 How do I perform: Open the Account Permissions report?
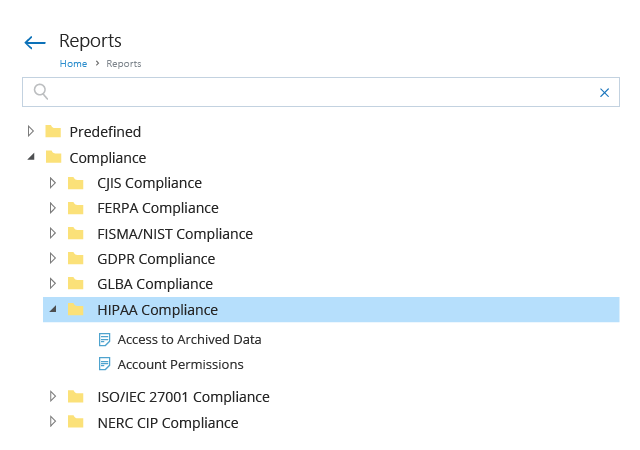coord(180,364)
